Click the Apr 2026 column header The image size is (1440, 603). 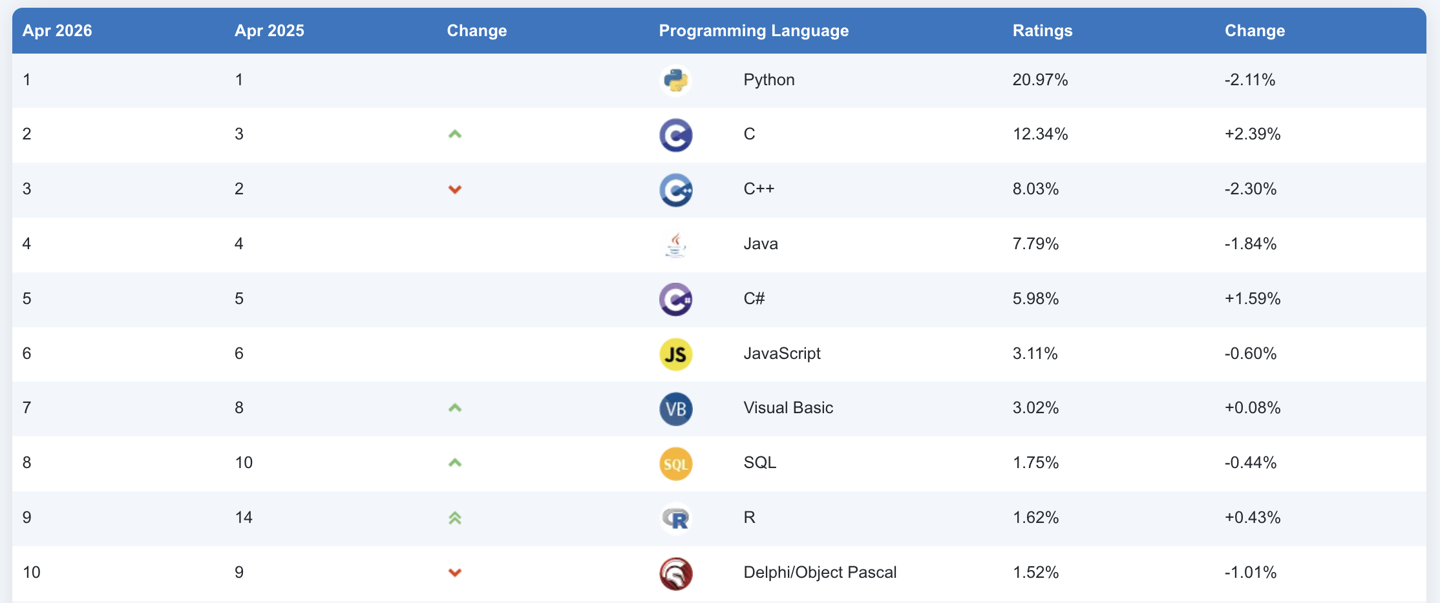57,31
